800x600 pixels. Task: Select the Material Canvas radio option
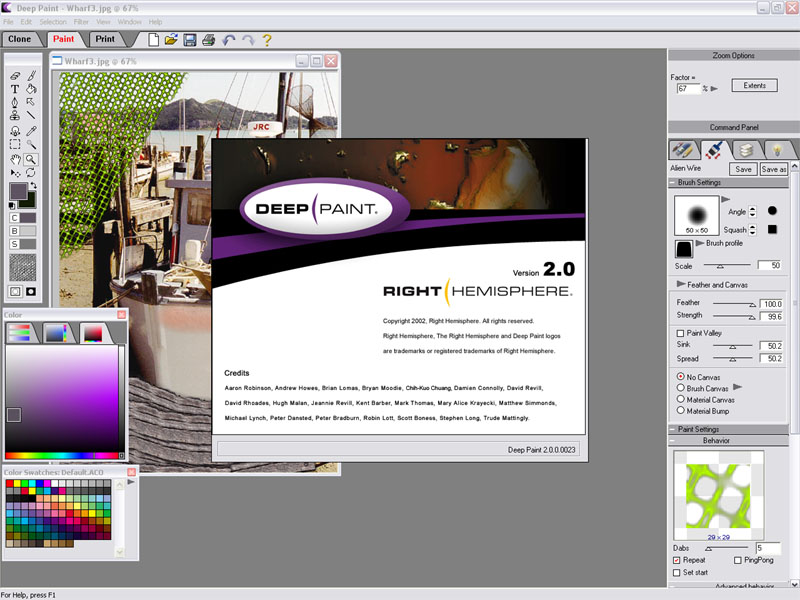pos(681,399)
